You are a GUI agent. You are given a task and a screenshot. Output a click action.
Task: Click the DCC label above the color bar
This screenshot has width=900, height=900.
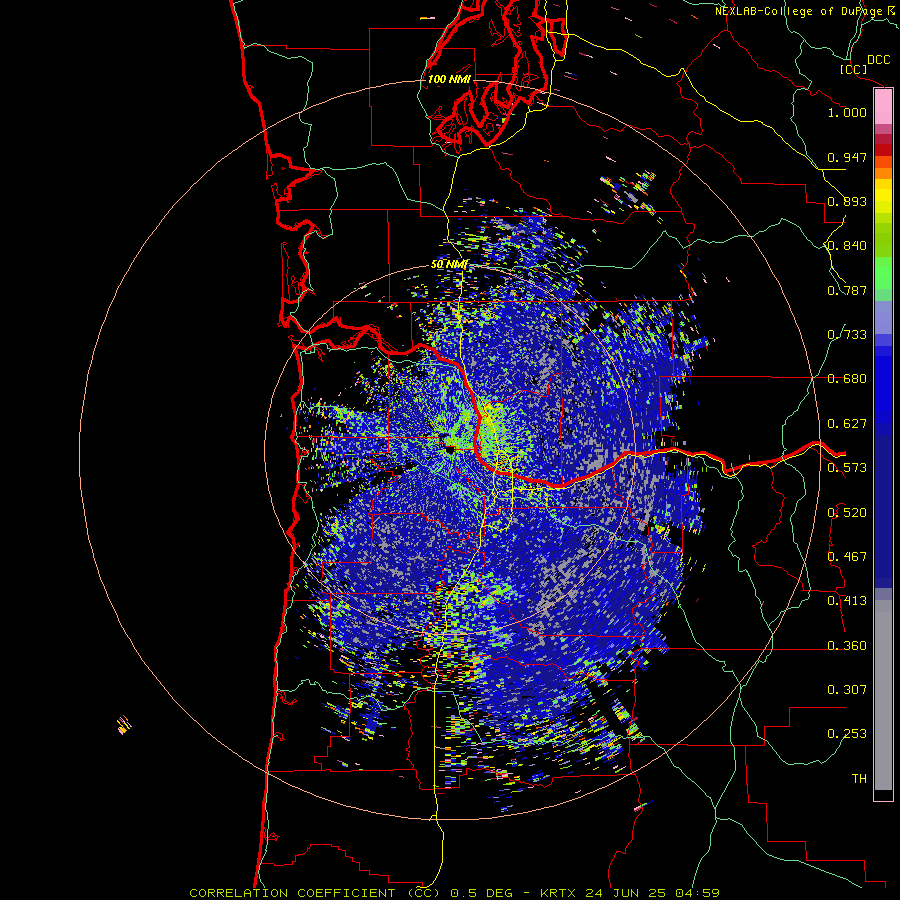point(878,60)
